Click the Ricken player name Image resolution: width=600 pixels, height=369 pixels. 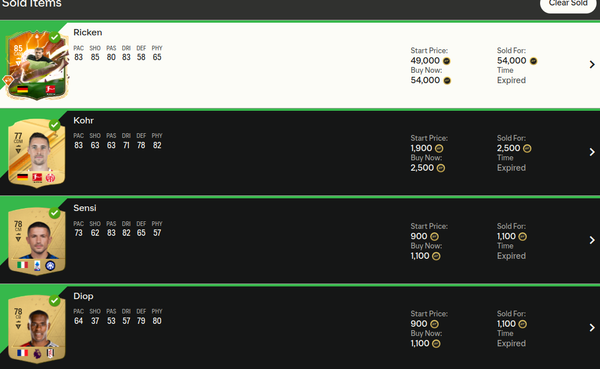(x=88, y=33)
